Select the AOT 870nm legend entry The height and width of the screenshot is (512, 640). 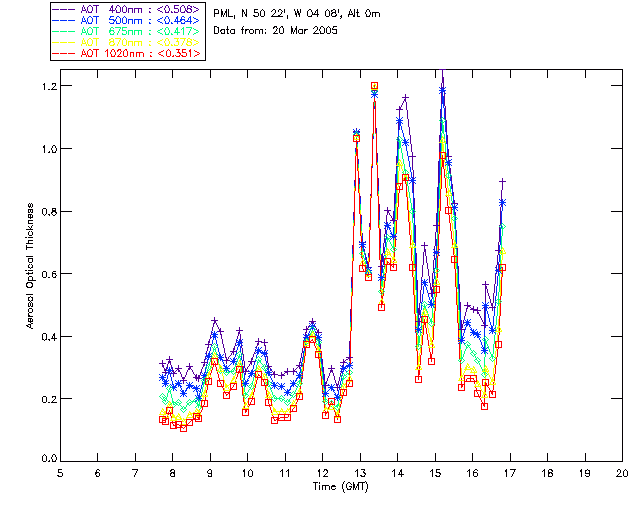pyautogui.click(x=127, y=42)
